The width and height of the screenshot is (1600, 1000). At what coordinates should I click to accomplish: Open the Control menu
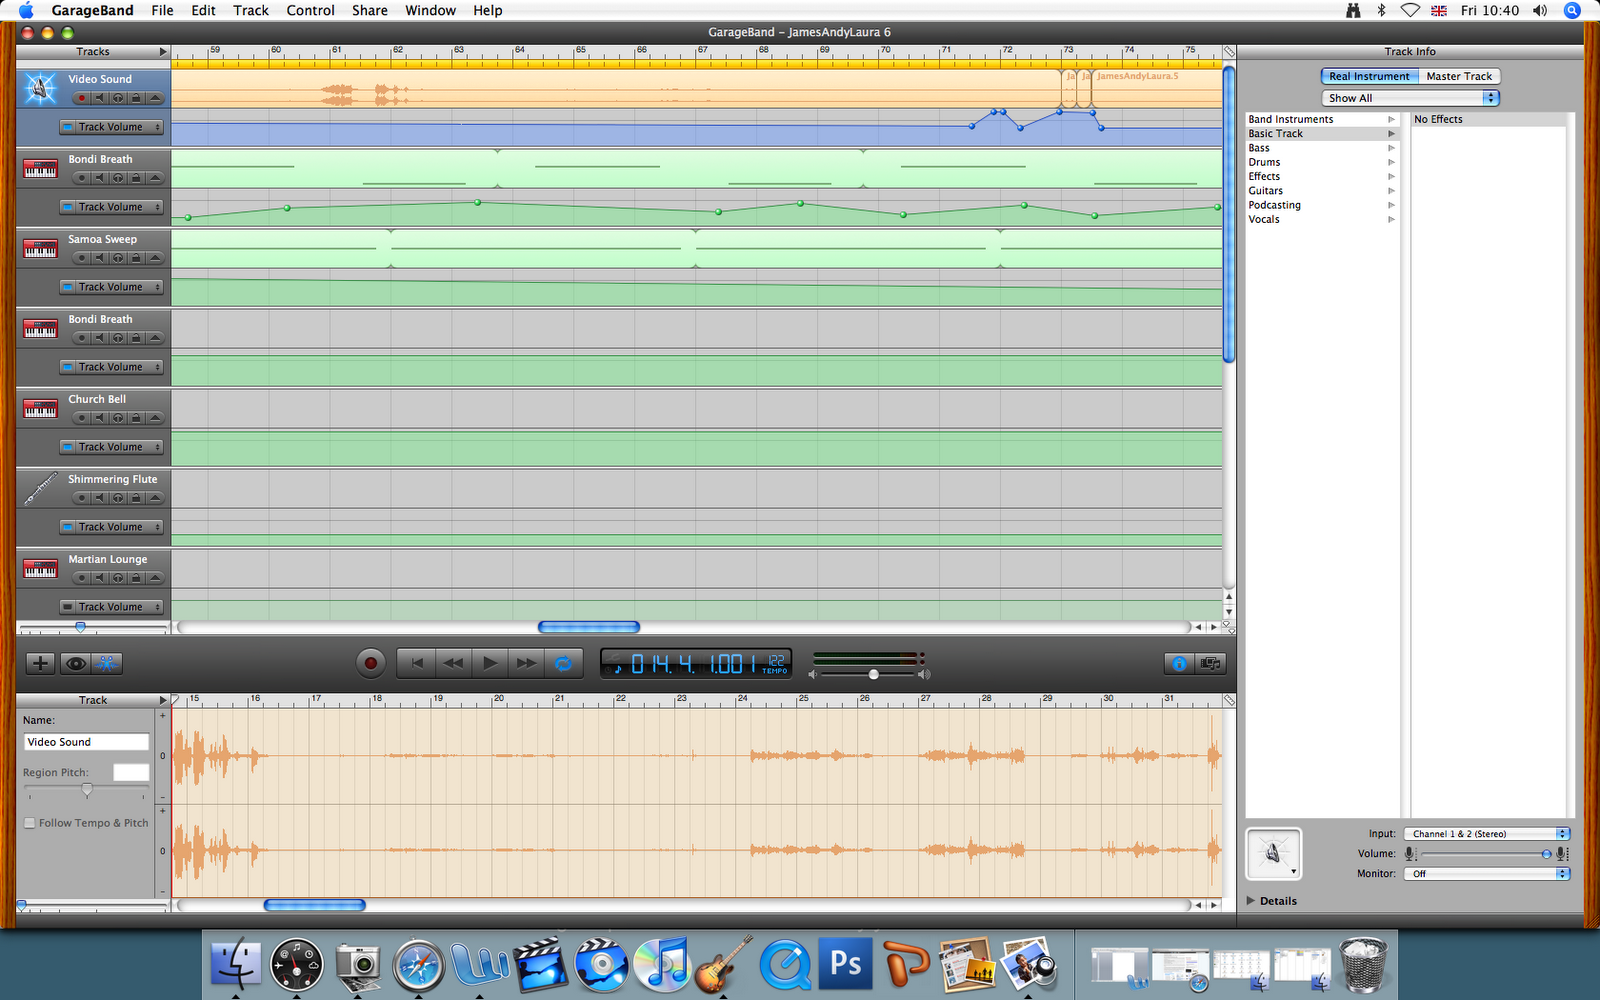pos(310,10)
